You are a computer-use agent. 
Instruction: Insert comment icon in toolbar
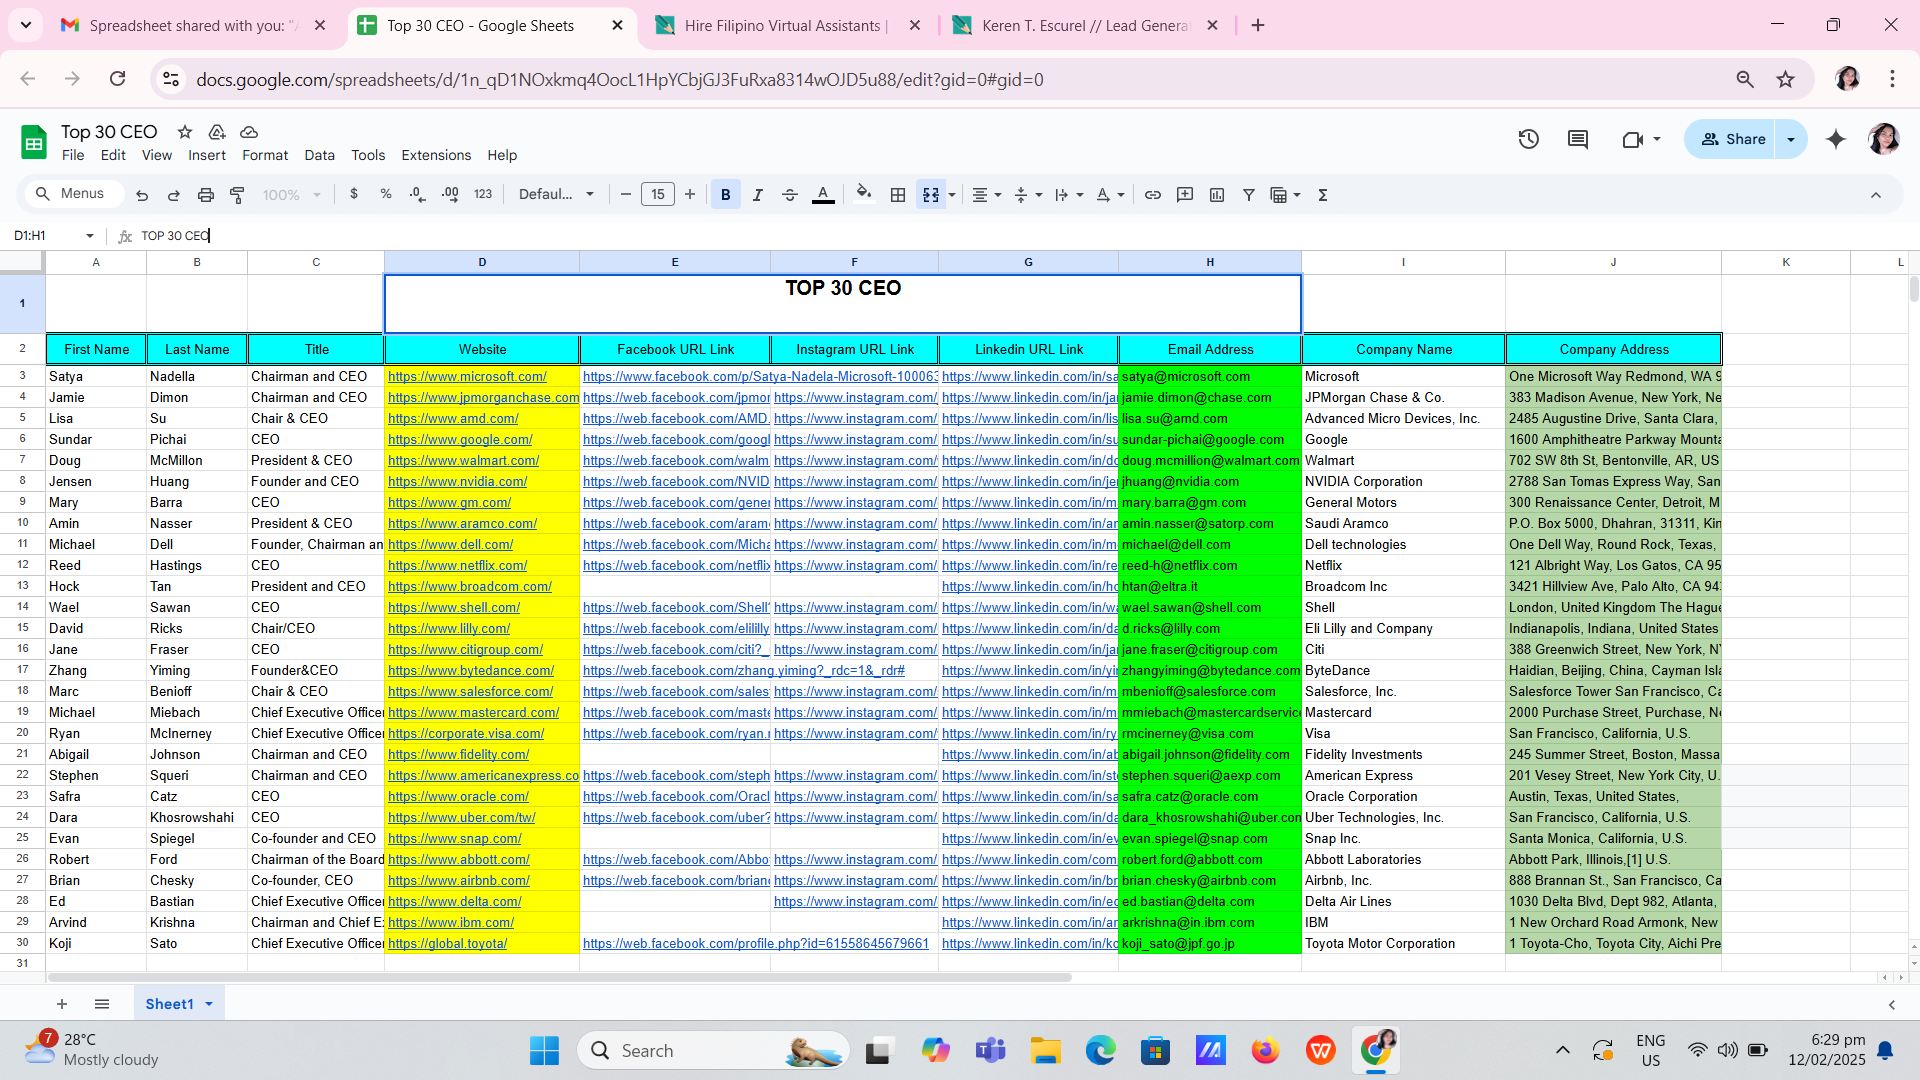[x=1185, y=195]
